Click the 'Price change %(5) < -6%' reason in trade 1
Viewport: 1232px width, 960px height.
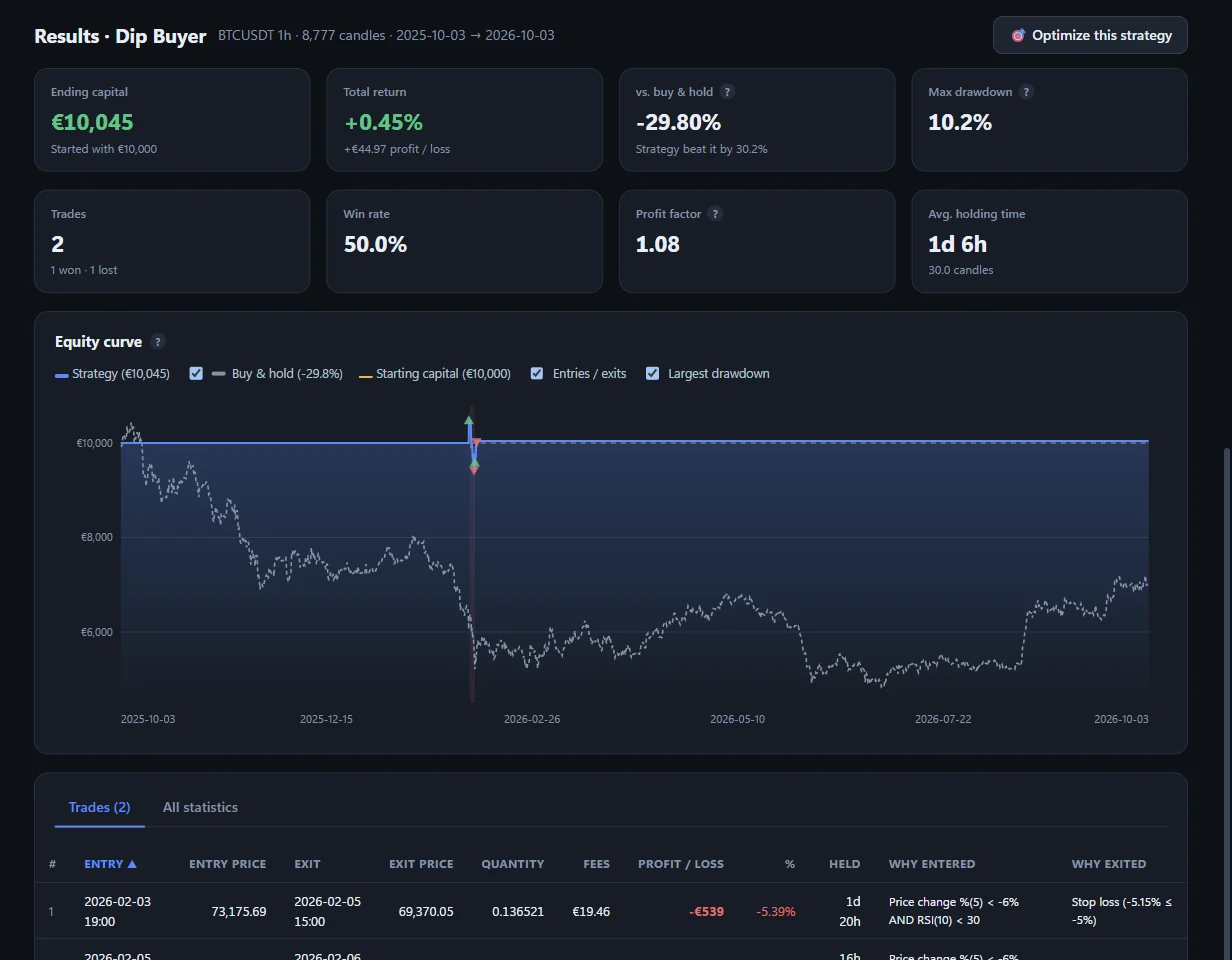(x=954, y=902)
